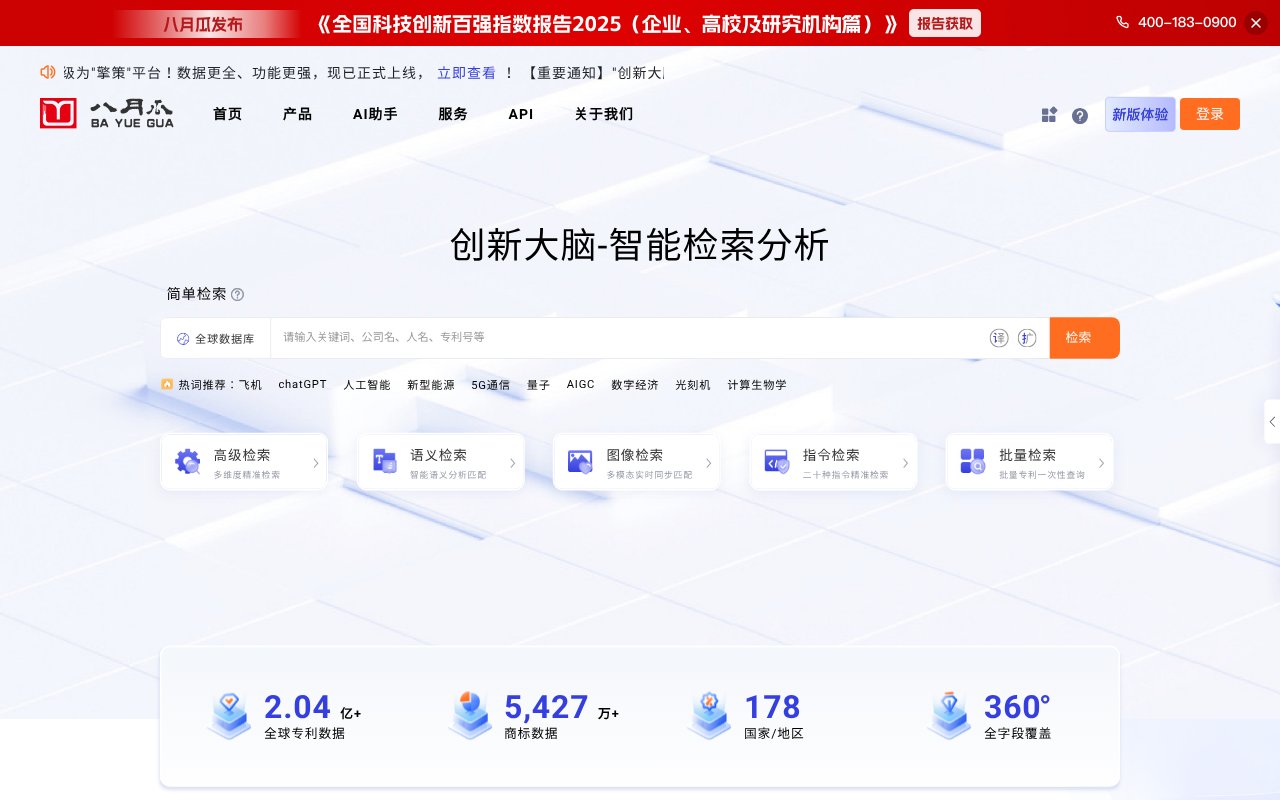Click the speaker icon on the announcement bar
Image resolution: width=1280 pixels, height=800 pixels.
coord(48,72)
